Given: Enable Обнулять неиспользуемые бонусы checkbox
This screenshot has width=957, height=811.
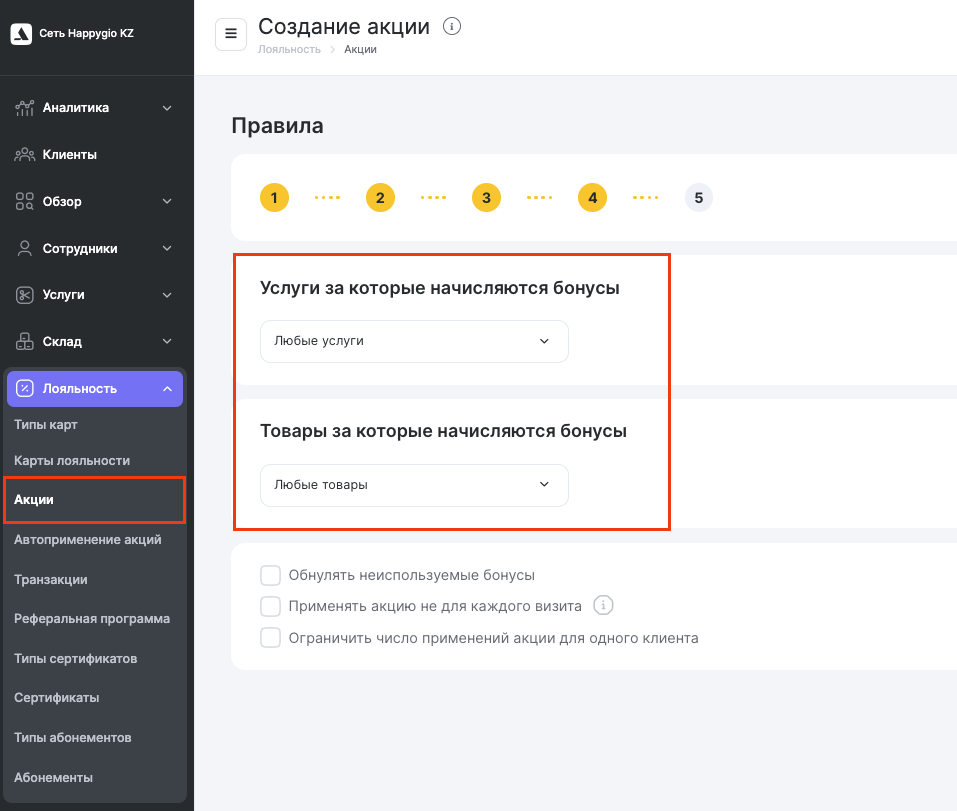Looking at the screenshot, I should coord(270,575).
